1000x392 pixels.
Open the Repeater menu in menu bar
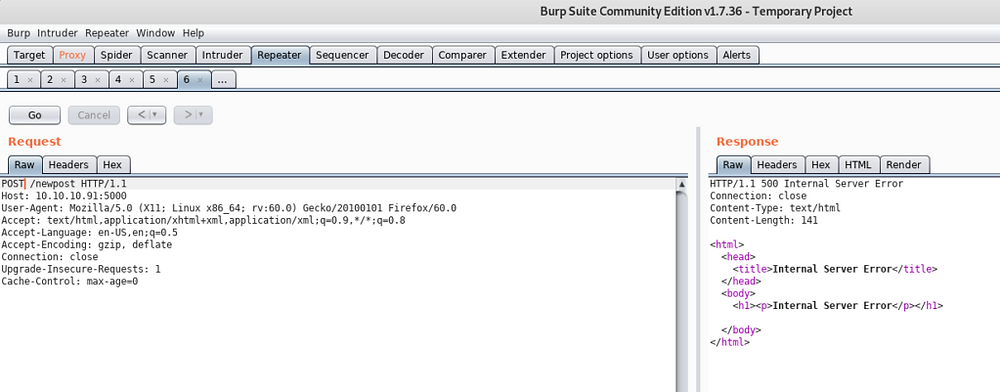tap(107, 33)
